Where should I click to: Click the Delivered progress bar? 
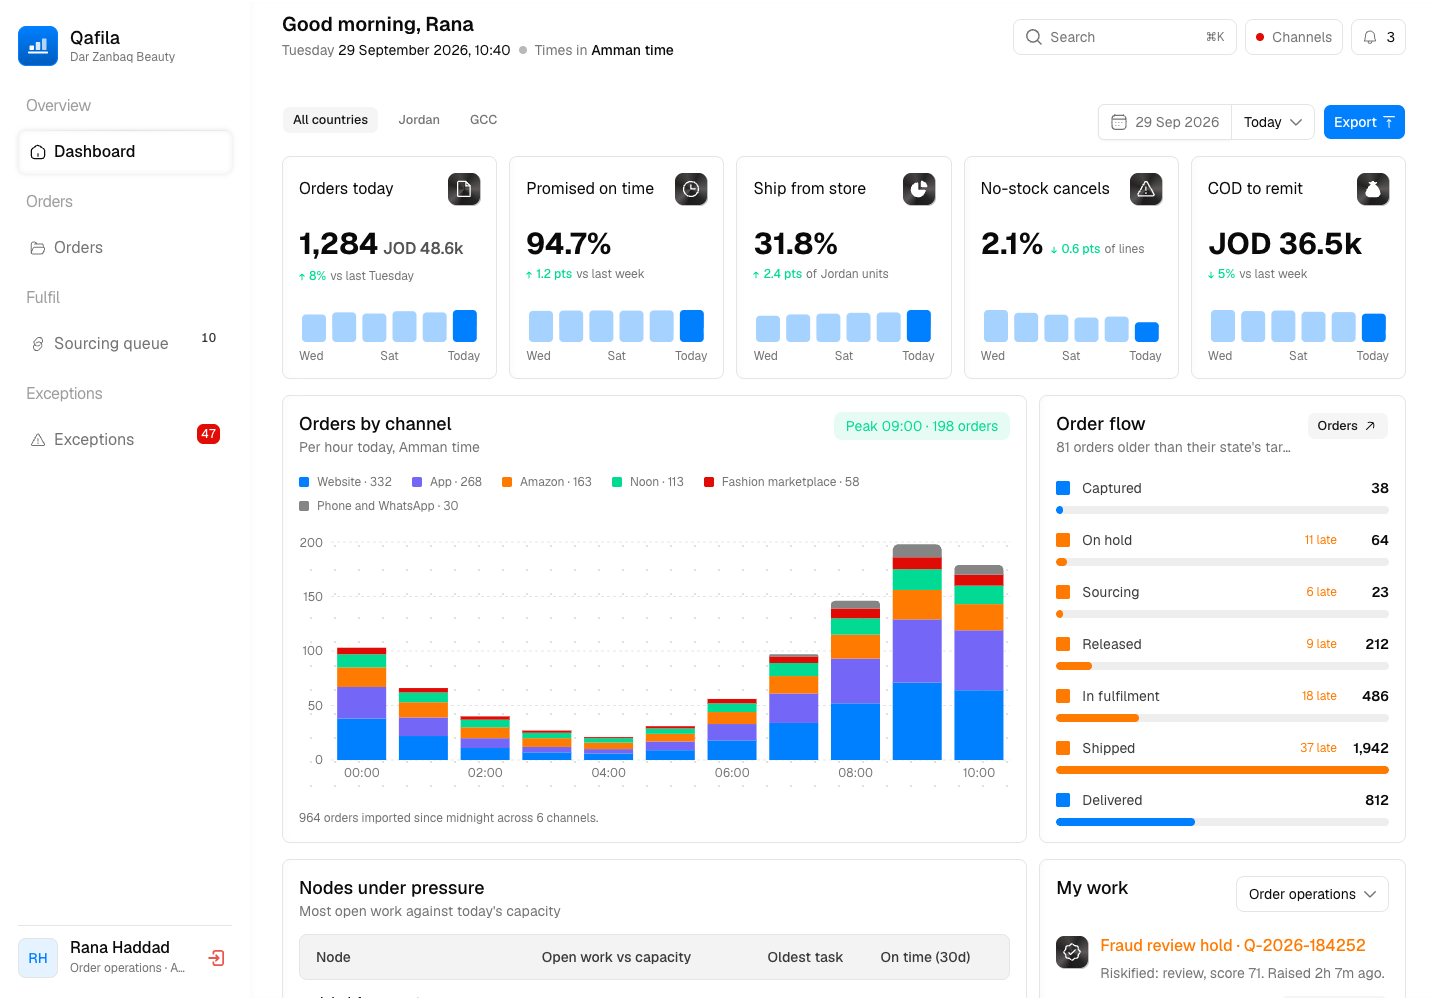(x=1222, y=822)
